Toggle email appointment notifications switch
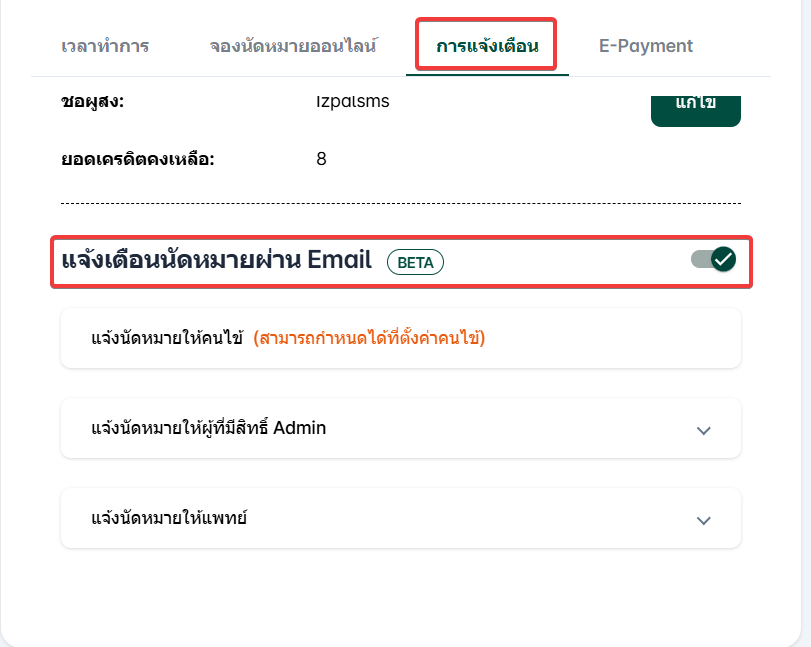The width and height of the screenshot is (811, 647). [x=713, y=260]
